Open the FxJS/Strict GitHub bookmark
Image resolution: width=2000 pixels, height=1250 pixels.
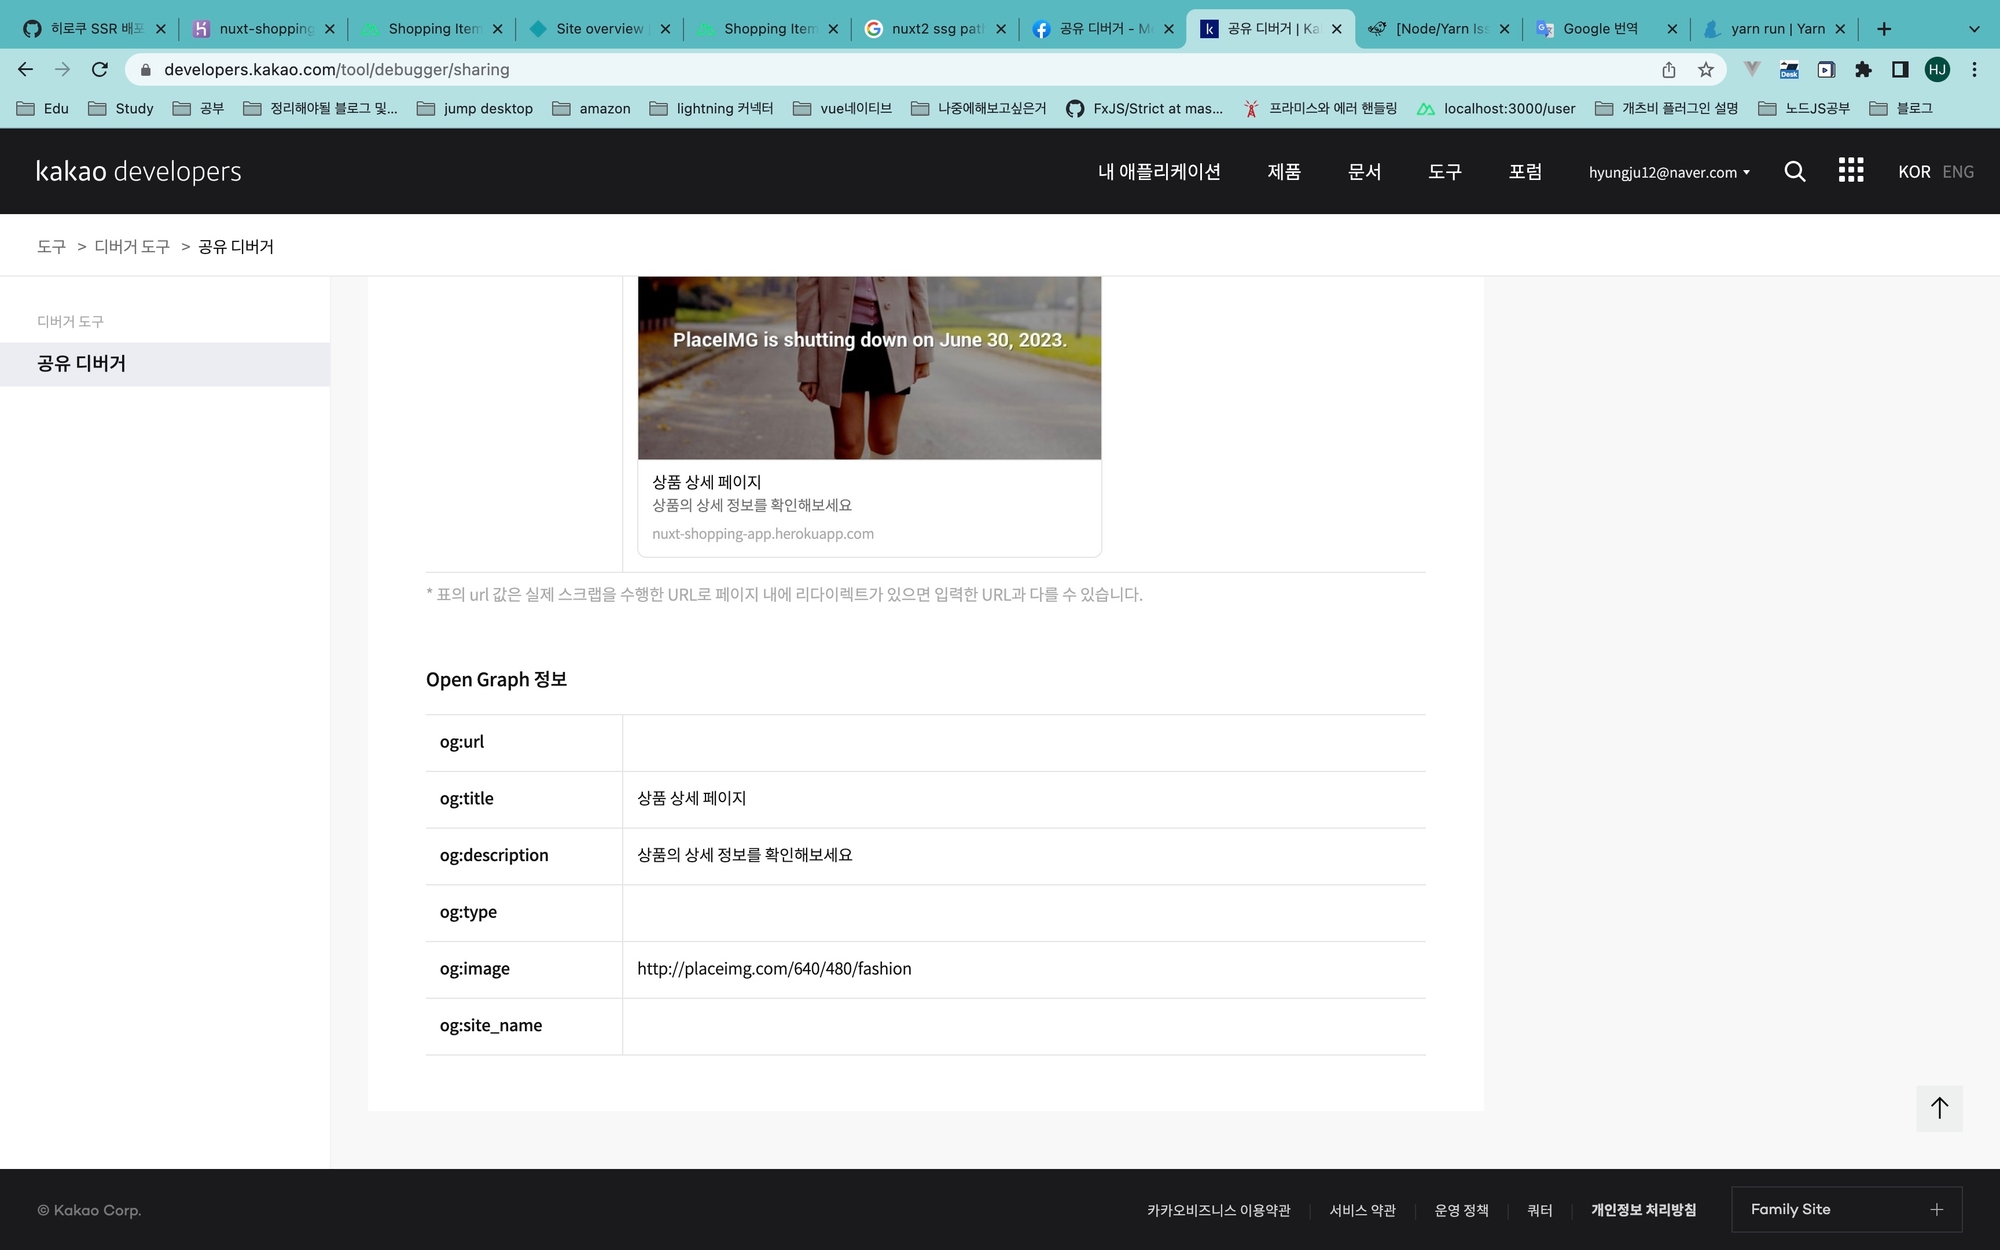click(x=1144, y=108)
